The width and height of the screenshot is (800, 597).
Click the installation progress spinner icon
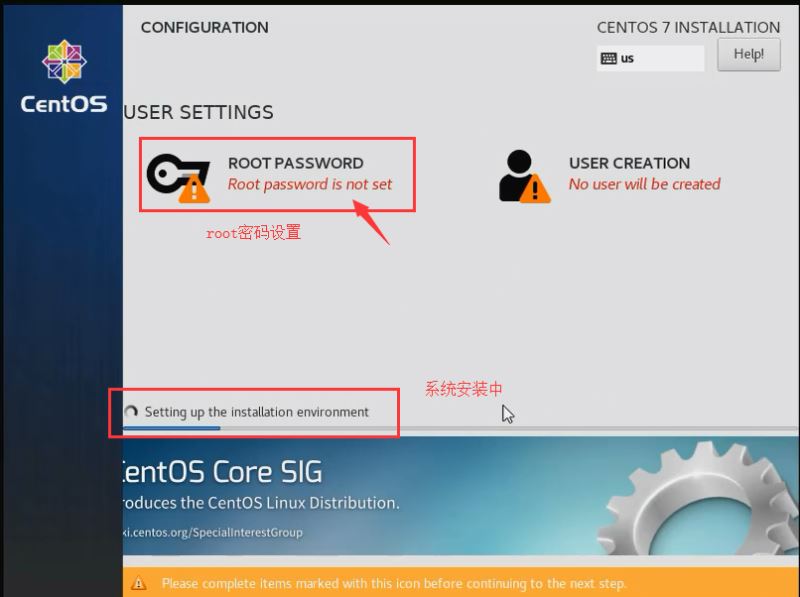[x=131, y=411]
